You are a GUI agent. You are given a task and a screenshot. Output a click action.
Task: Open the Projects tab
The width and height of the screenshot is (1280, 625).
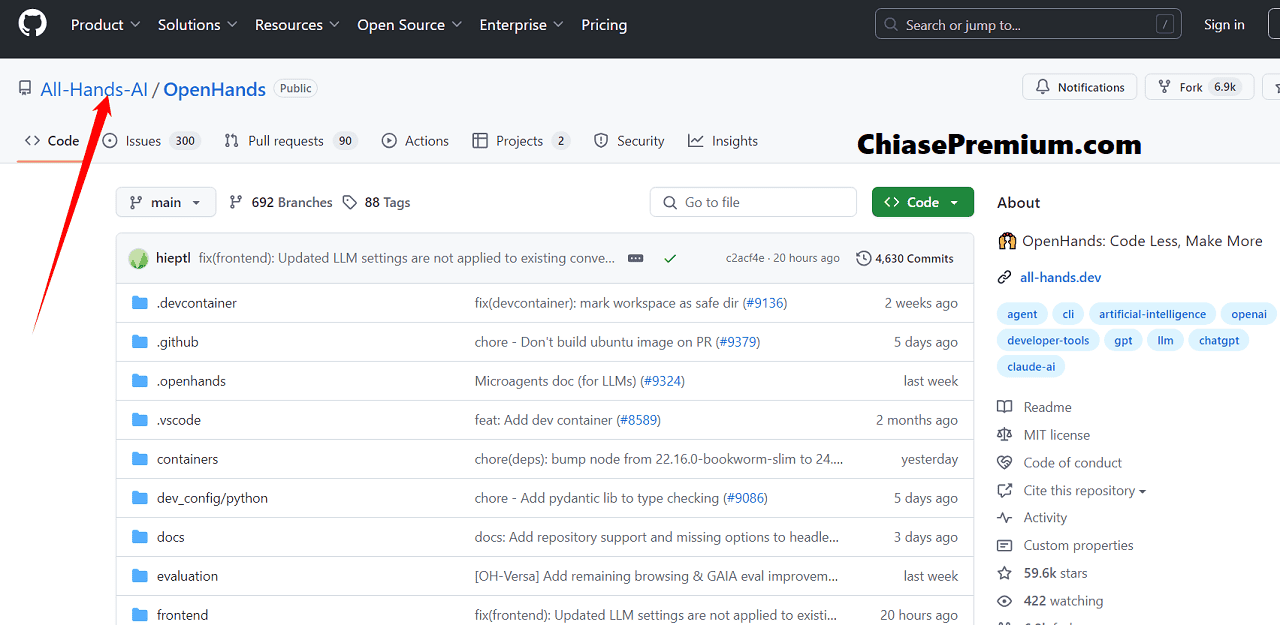pos(521,141)
